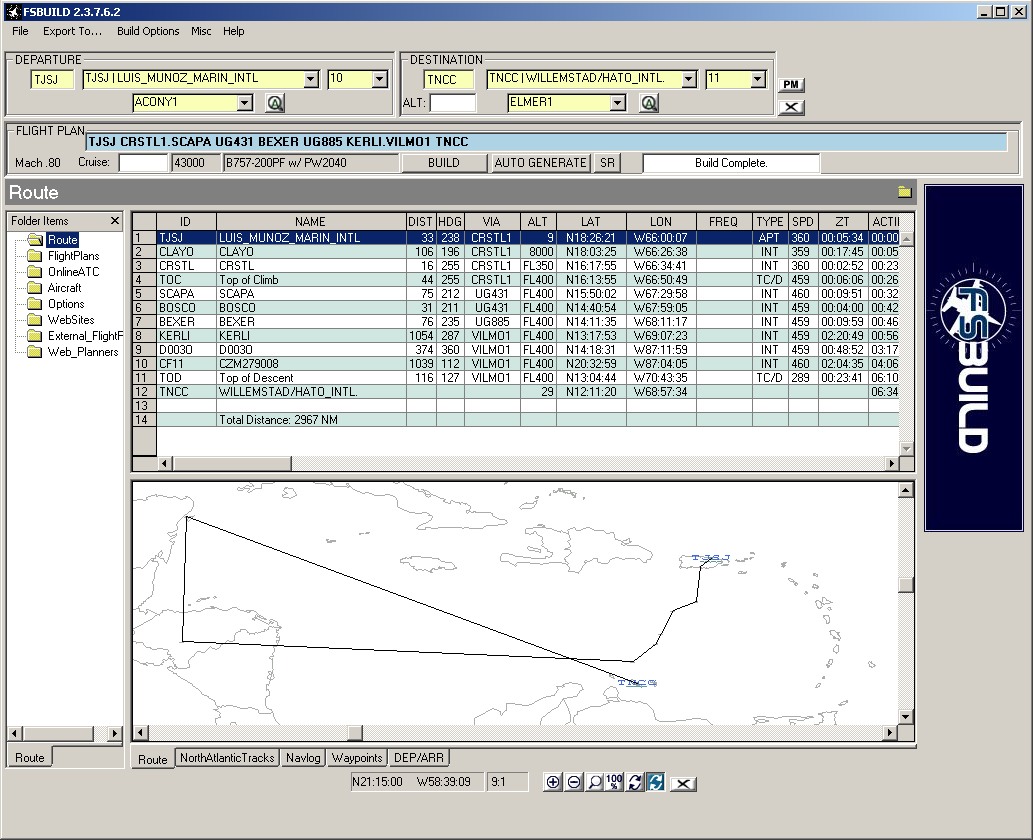Close the Folder Items panel
This screenshot has width=1033, height=840.
[115, 221]
